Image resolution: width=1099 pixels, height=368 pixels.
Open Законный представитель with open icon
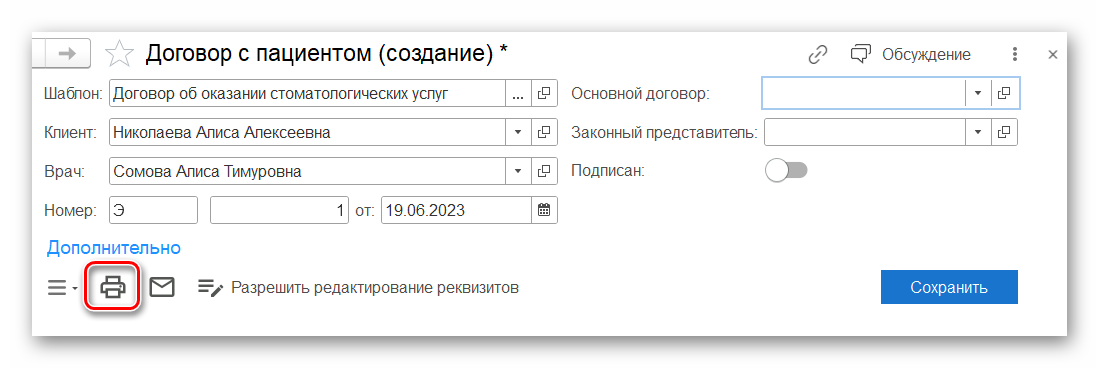click(1004, 132)
